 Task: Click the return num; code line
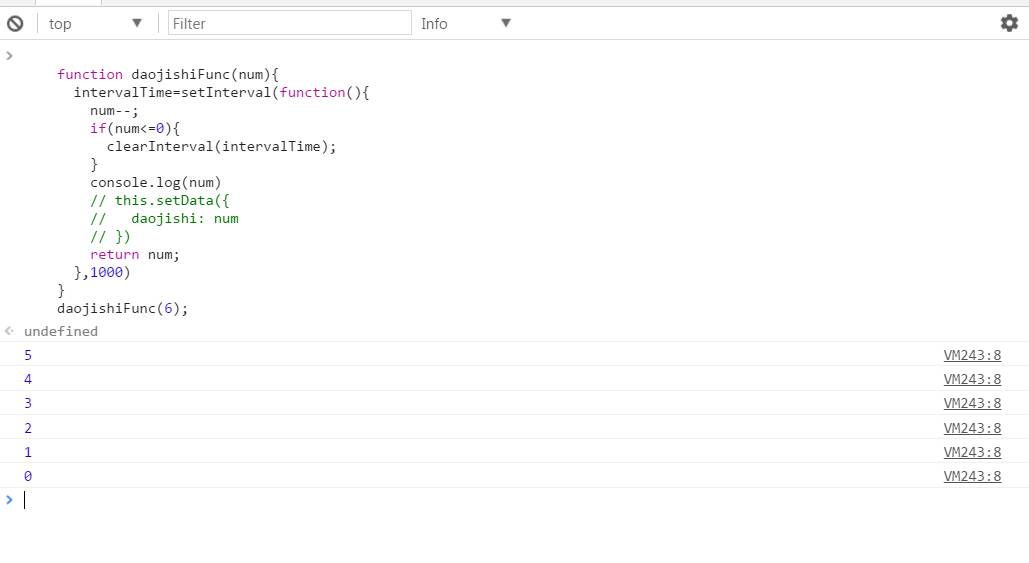click(134, 254)
